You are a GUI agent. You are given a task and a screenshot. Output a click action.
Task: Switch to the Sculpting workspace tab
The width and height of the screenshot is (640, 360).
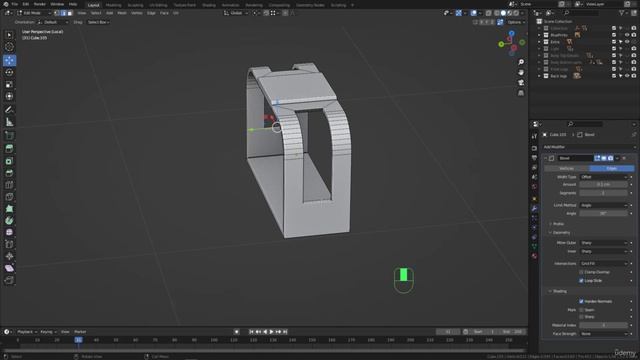pos(135,5)
